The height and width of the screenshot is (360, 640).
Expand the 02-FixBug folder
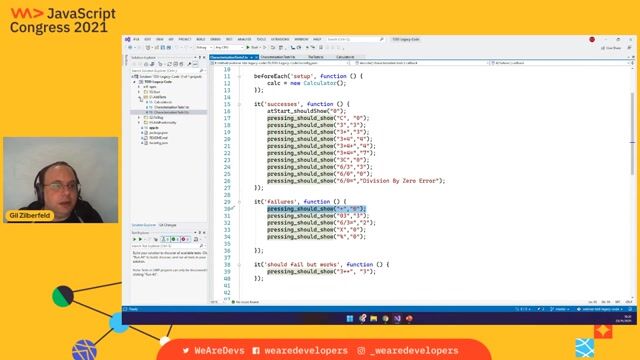coord(139,118)
